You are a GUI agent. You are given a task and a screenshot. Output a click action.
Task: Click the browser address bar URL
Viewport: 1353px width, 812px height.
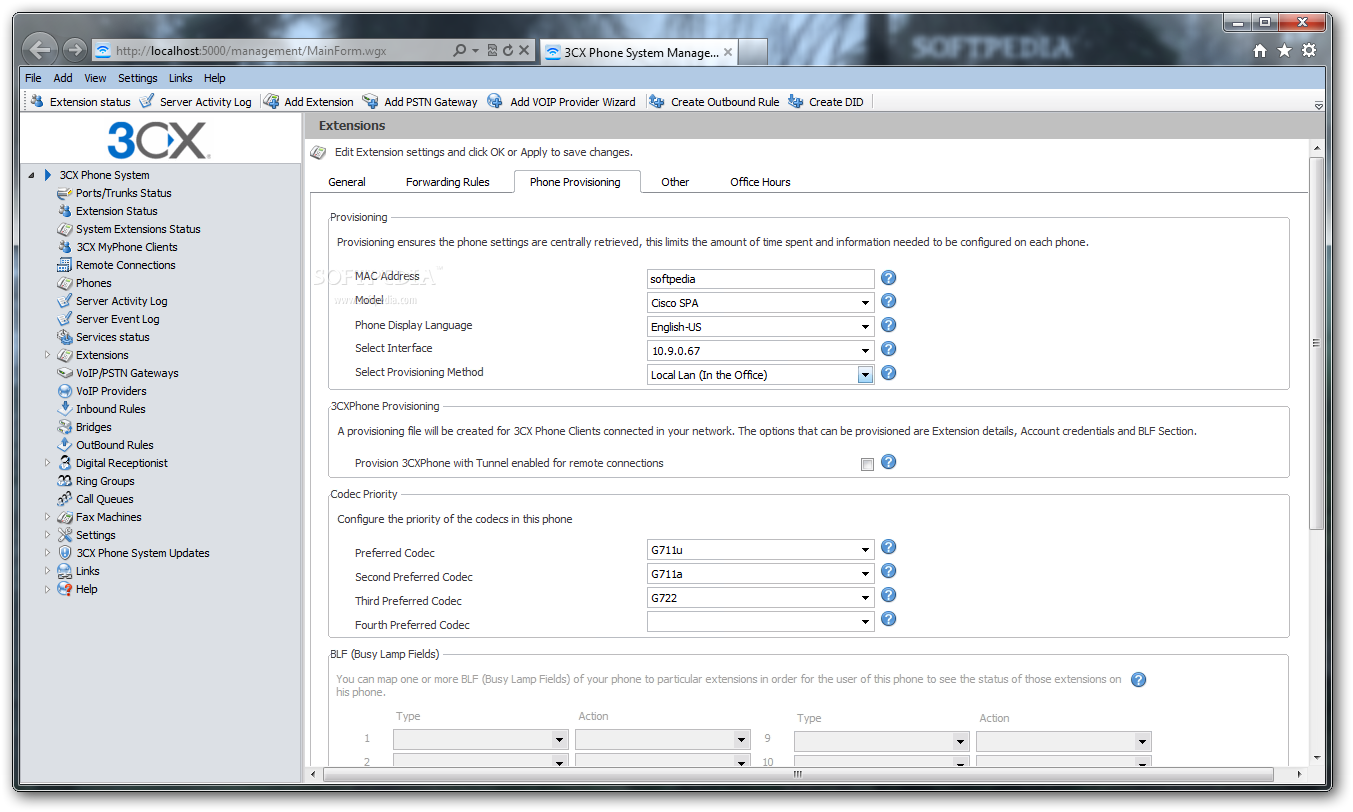(x=250, y=50)
